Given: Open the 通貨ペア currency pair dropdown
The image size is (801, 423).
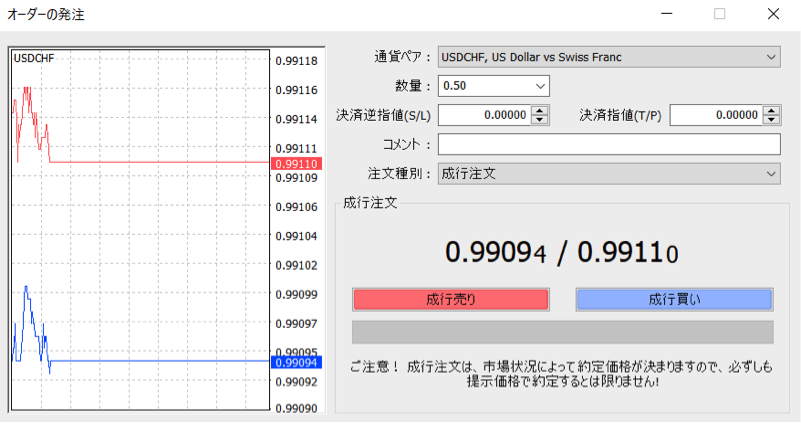Looking at the screenshot, I should pos(609,57).
